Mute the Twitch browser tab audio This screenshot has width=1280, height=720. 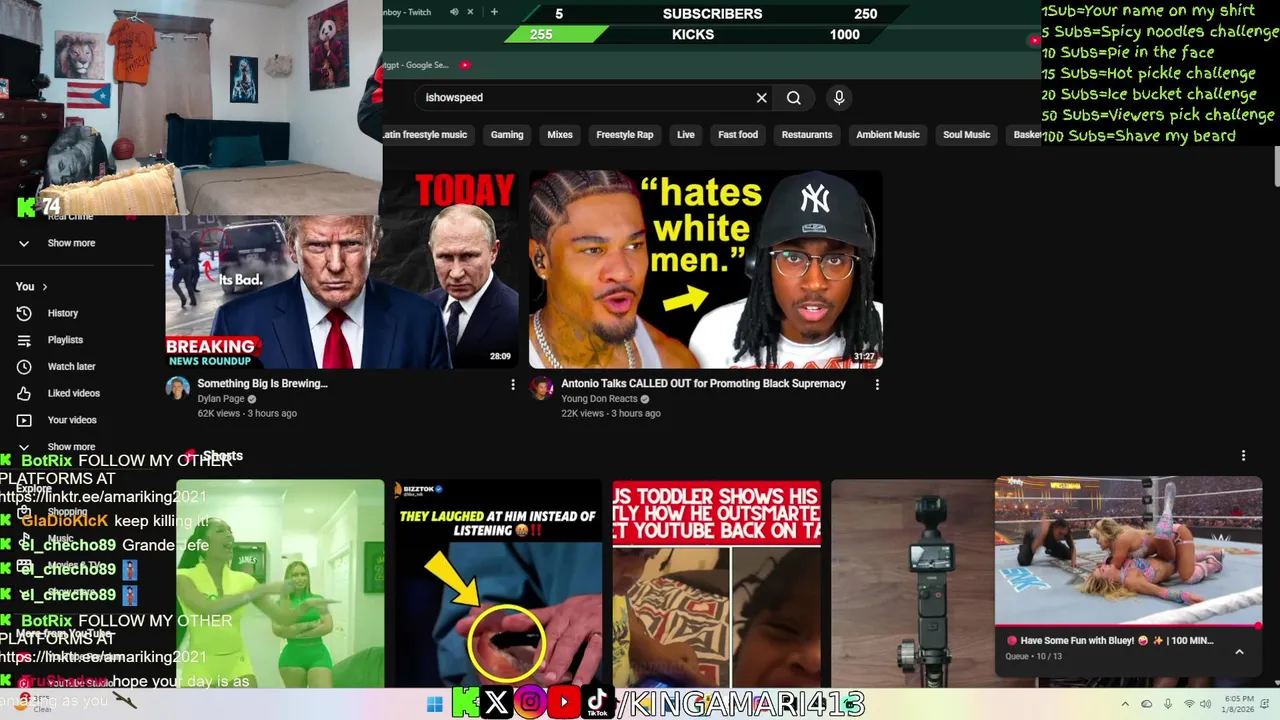coord(454,12)
